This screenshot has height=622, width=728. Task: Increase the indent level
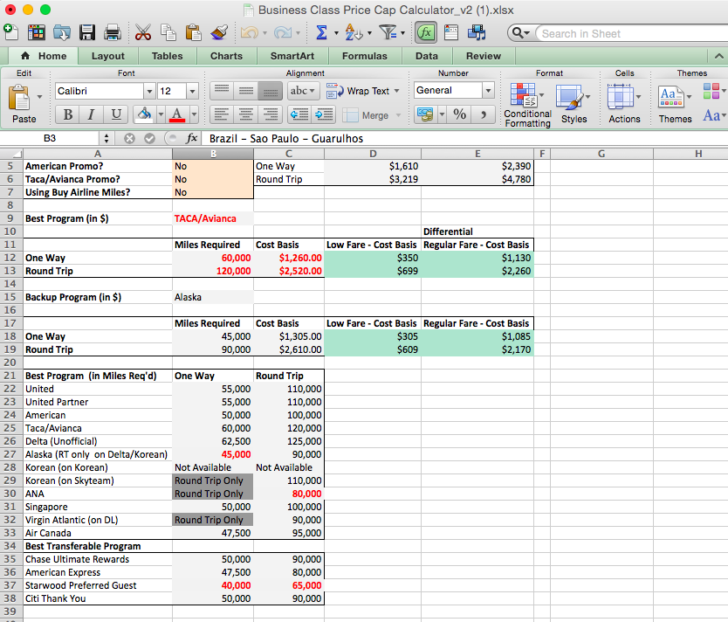click(324, 115)
